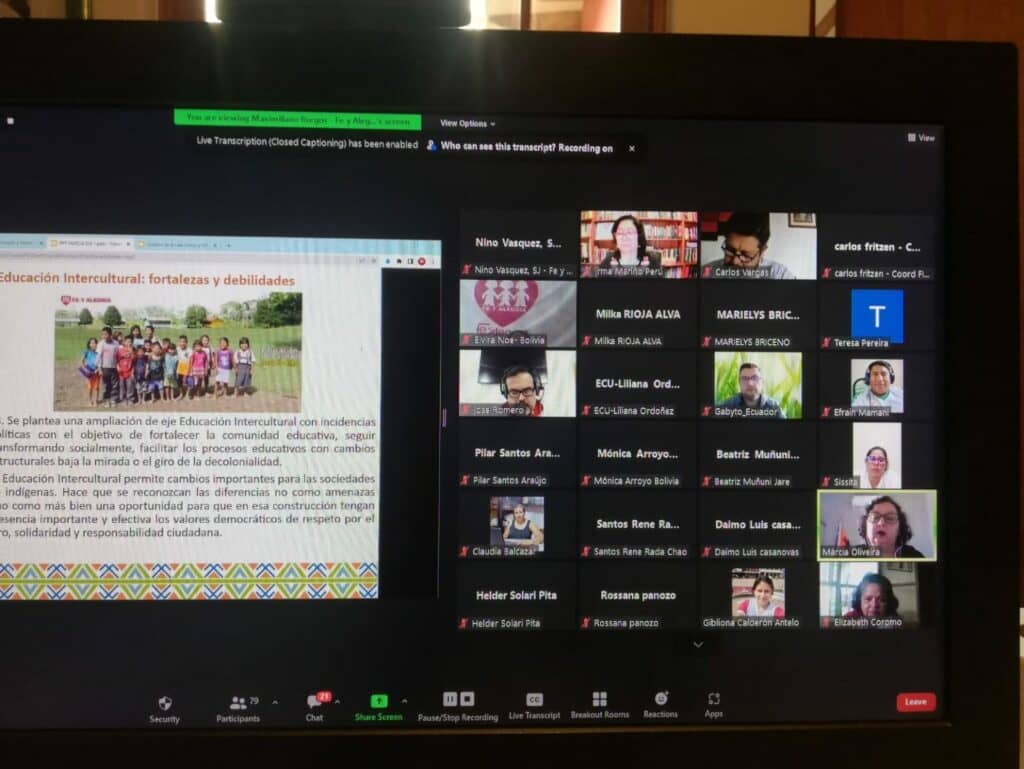Screen dimensions: 1024x769
Task: Click the muted mic icon beside Pilar Santos Araújo
Action: click(x=465, y=480)
